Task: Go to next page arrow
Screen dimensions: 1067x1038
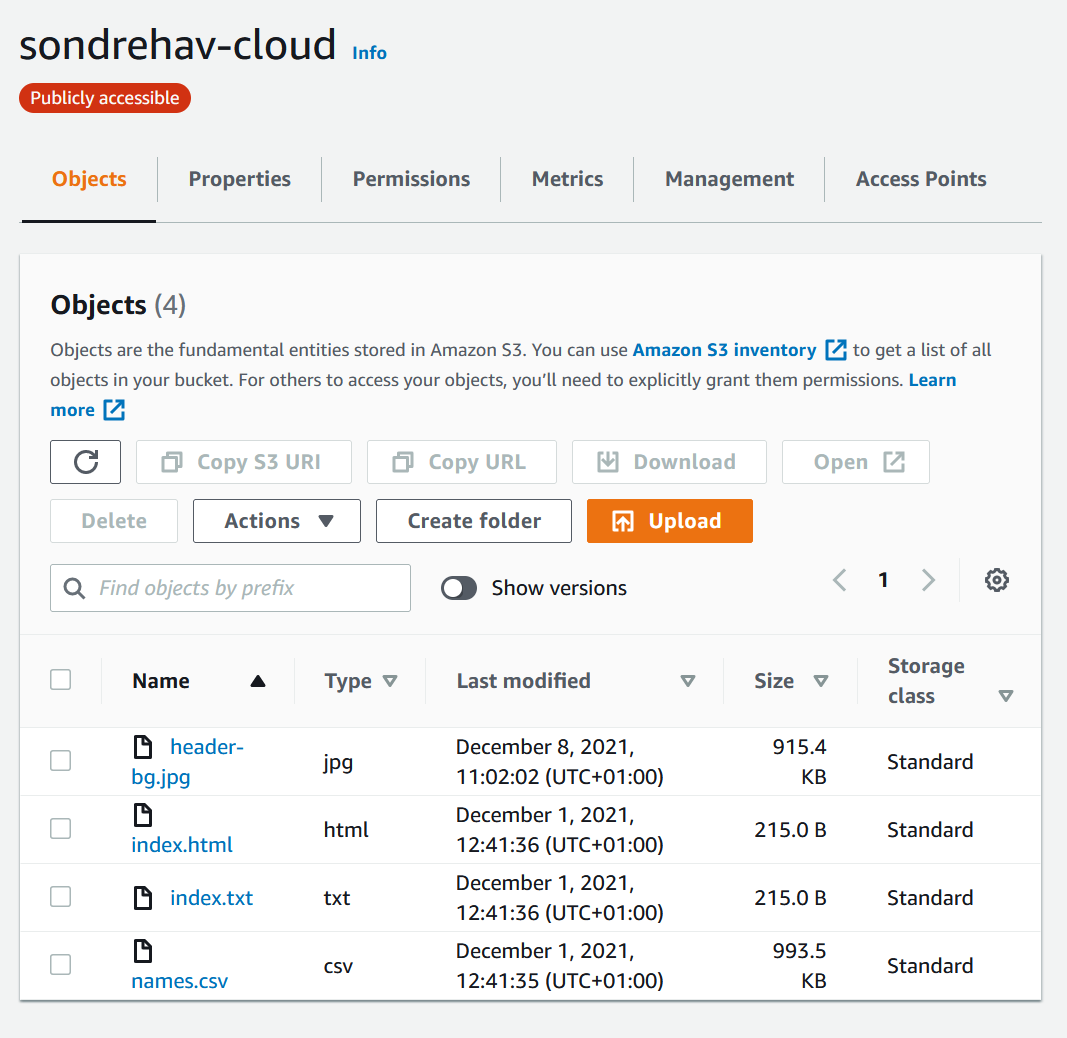Action: (928, 580)
